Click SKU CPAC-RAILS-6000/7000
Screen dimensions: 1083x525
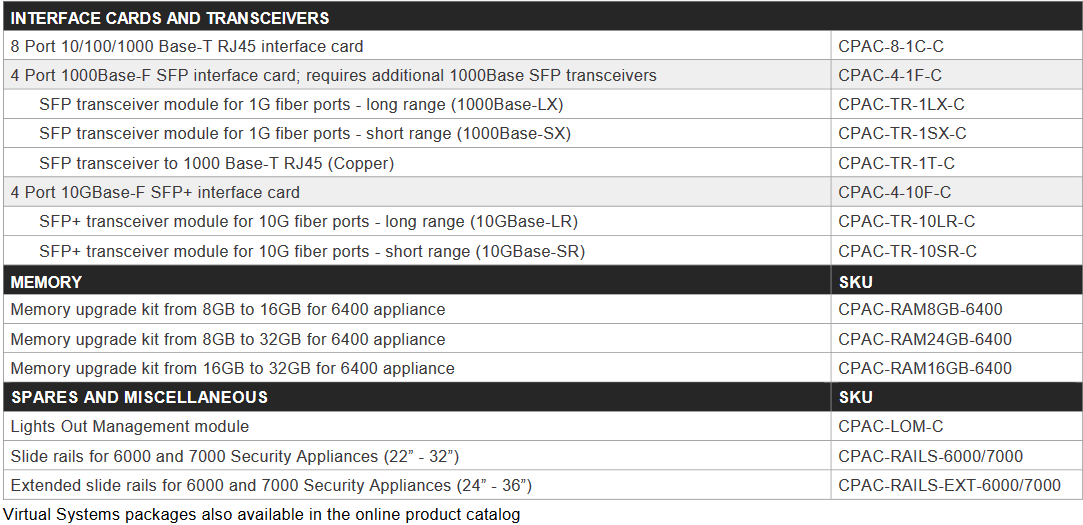(930, 456)
